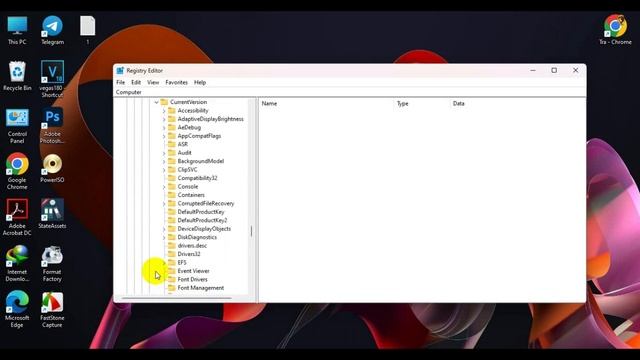Open the View menu
Image resolution: width=640 pixels, height=360 pixels.
[153, 82]
